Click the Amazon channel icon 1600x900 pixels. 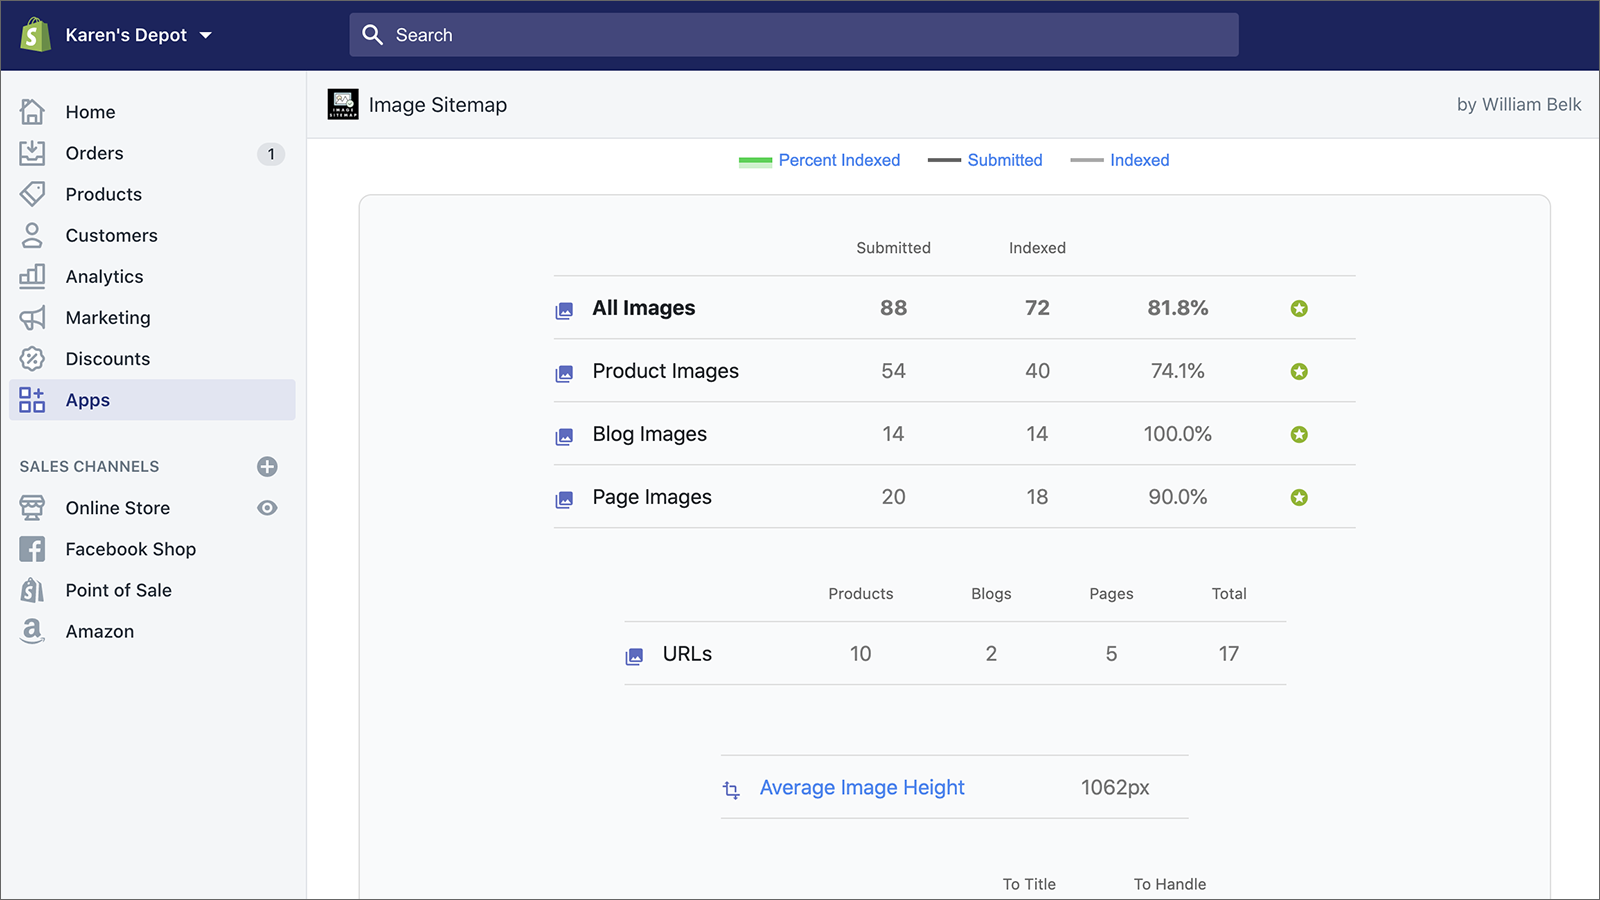(32, 631)
